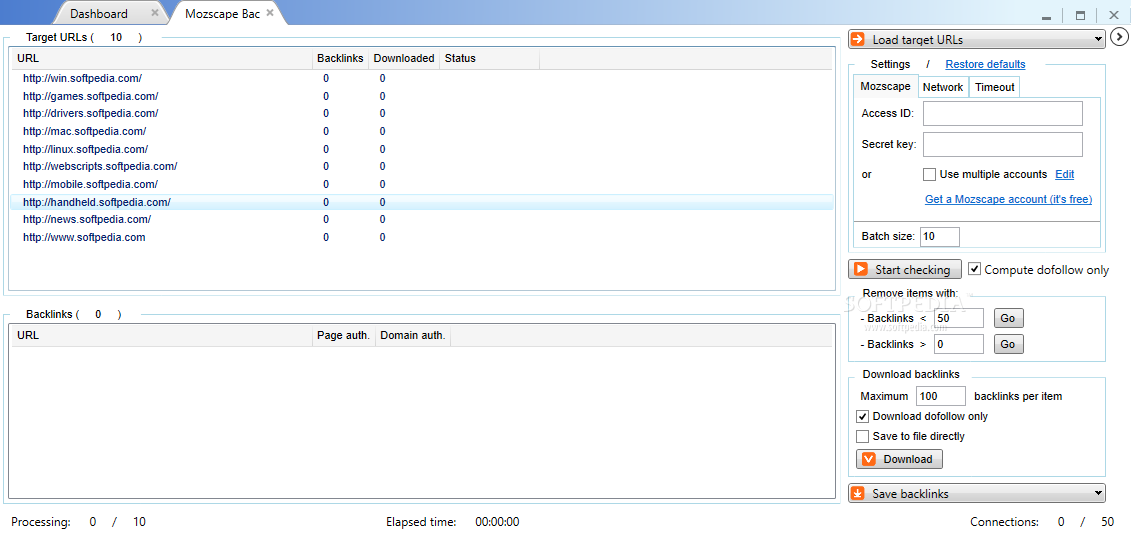Select row http://www.softpedia.com

coord(421,237)
